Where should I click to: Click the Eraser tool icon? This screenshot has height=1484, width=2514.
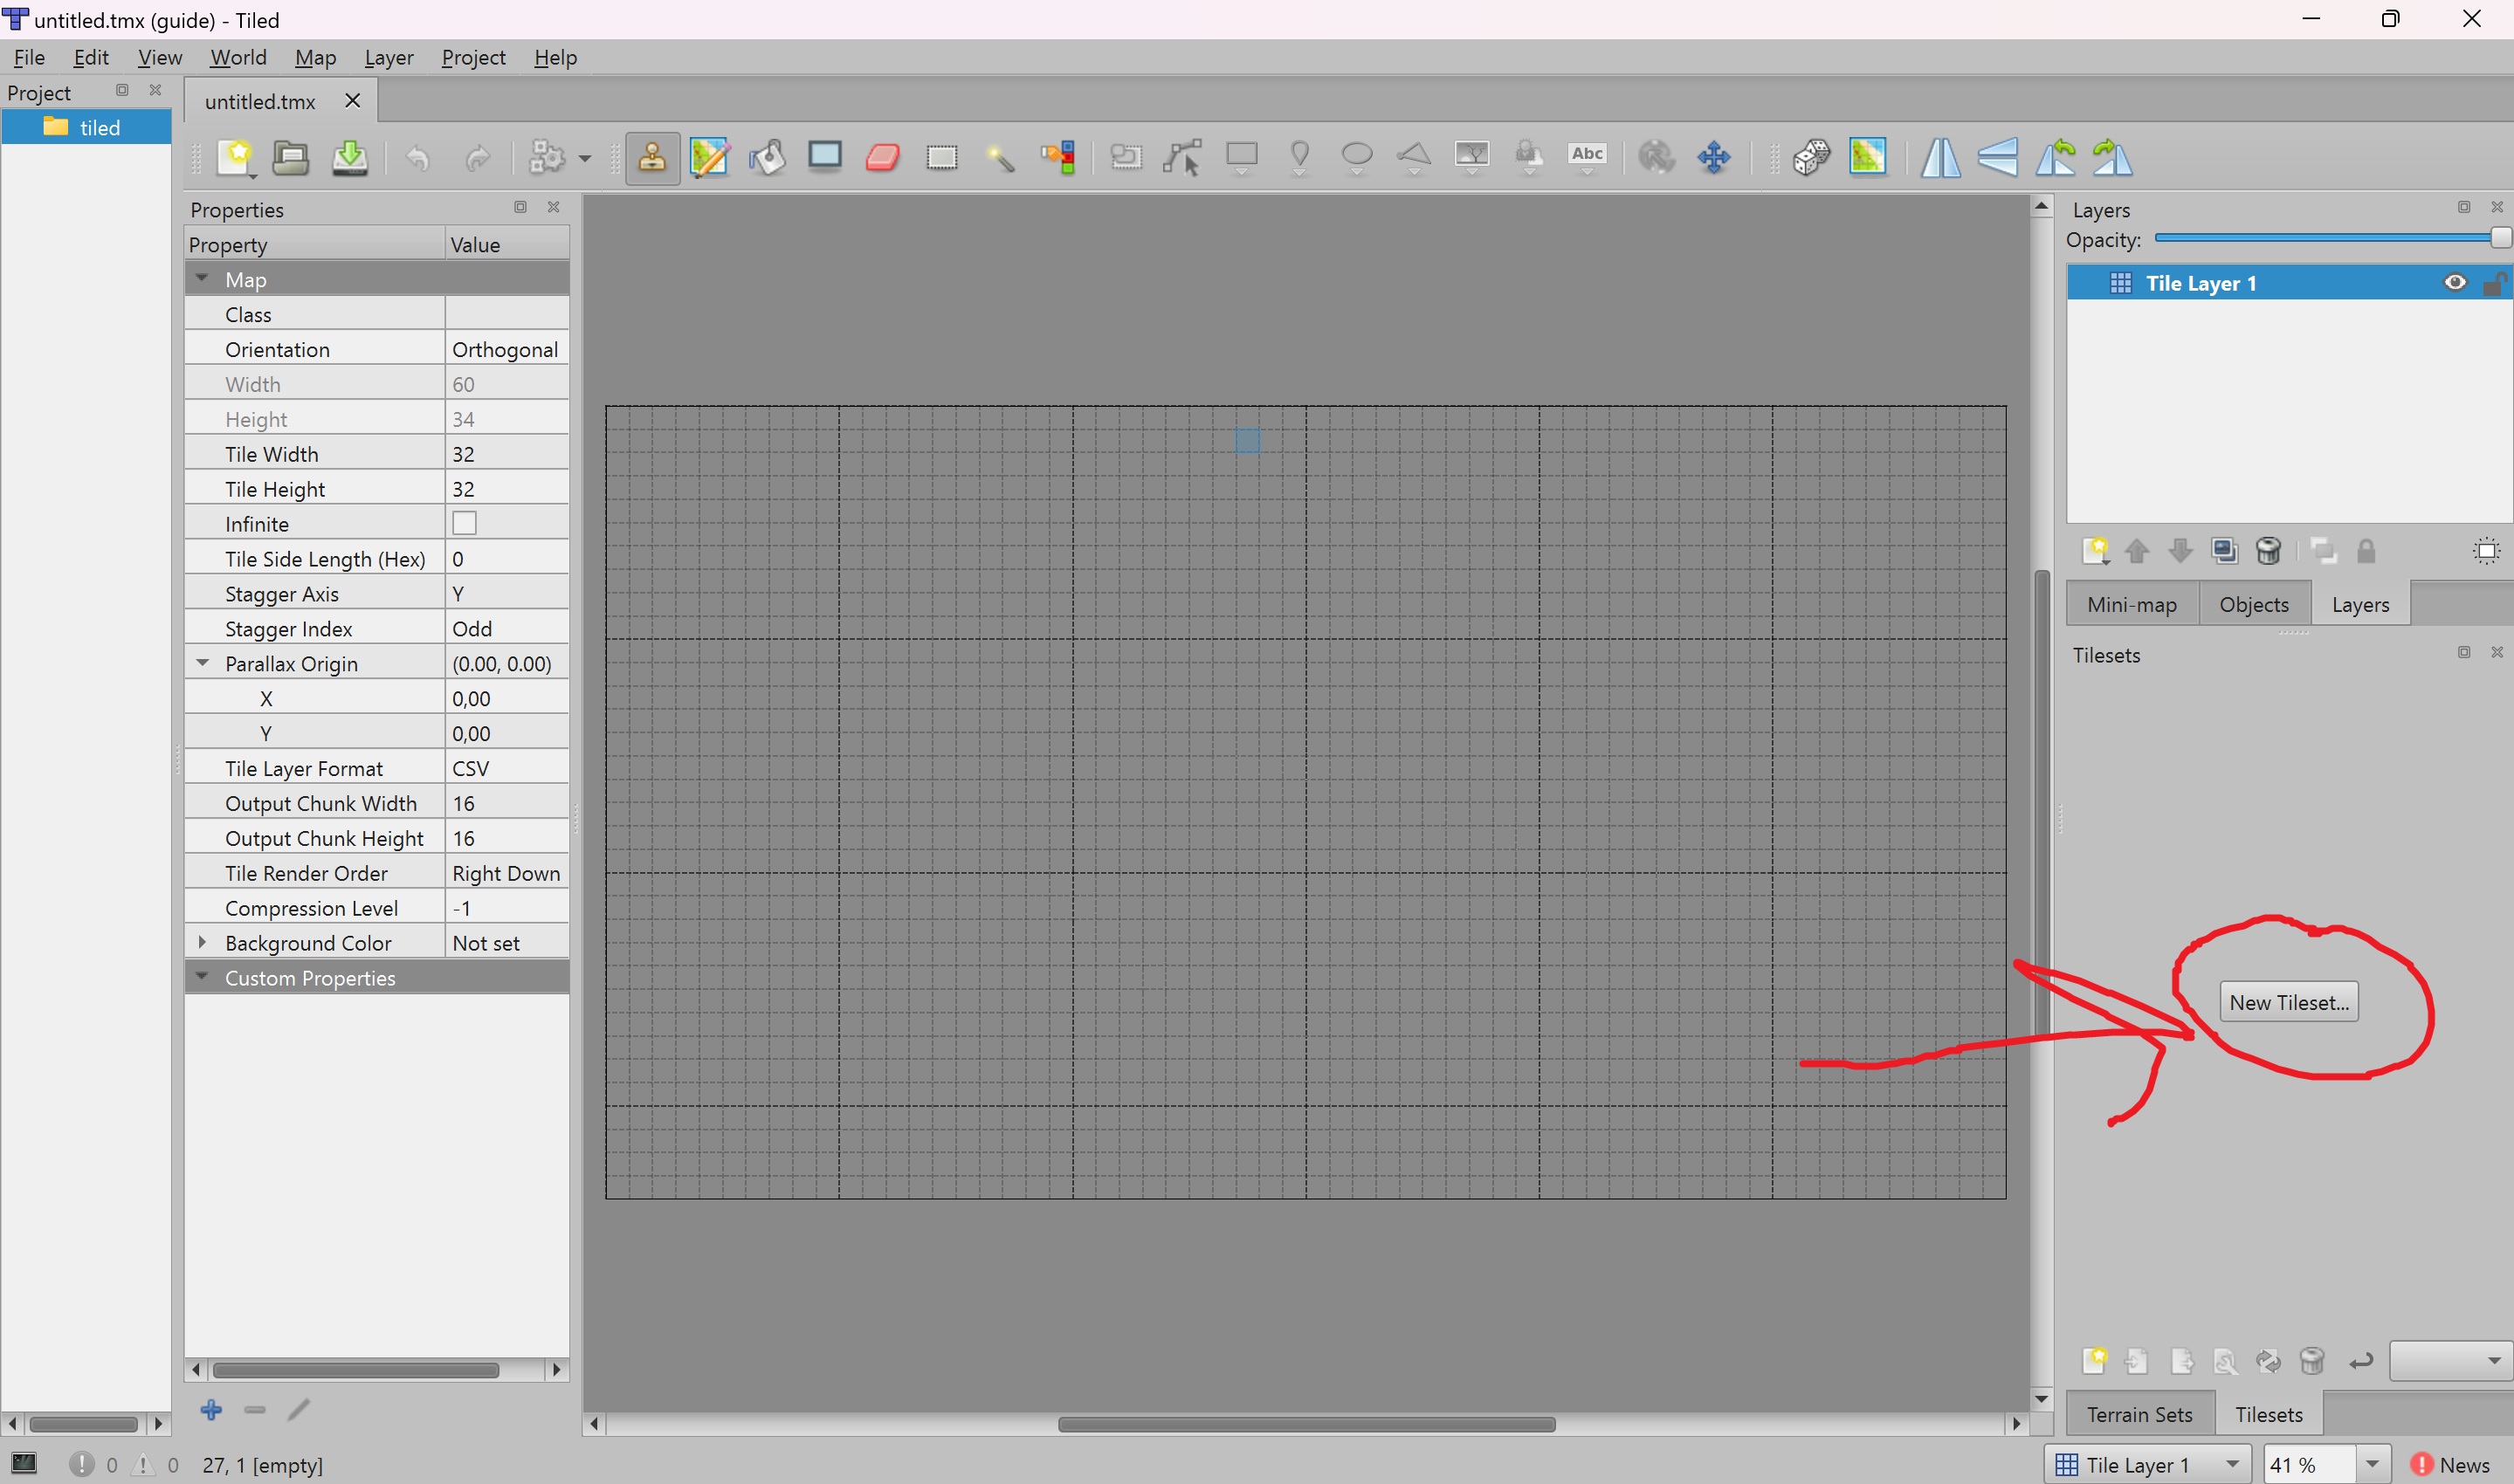[x=884, y=157]
